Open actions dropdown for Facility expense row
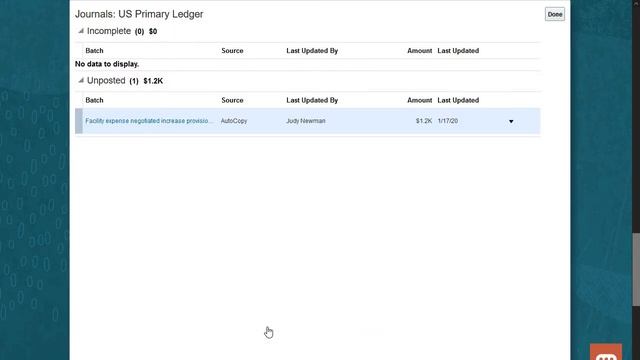Image resolution: width=640 pixels, height=360 pixels. pos(511,121)
